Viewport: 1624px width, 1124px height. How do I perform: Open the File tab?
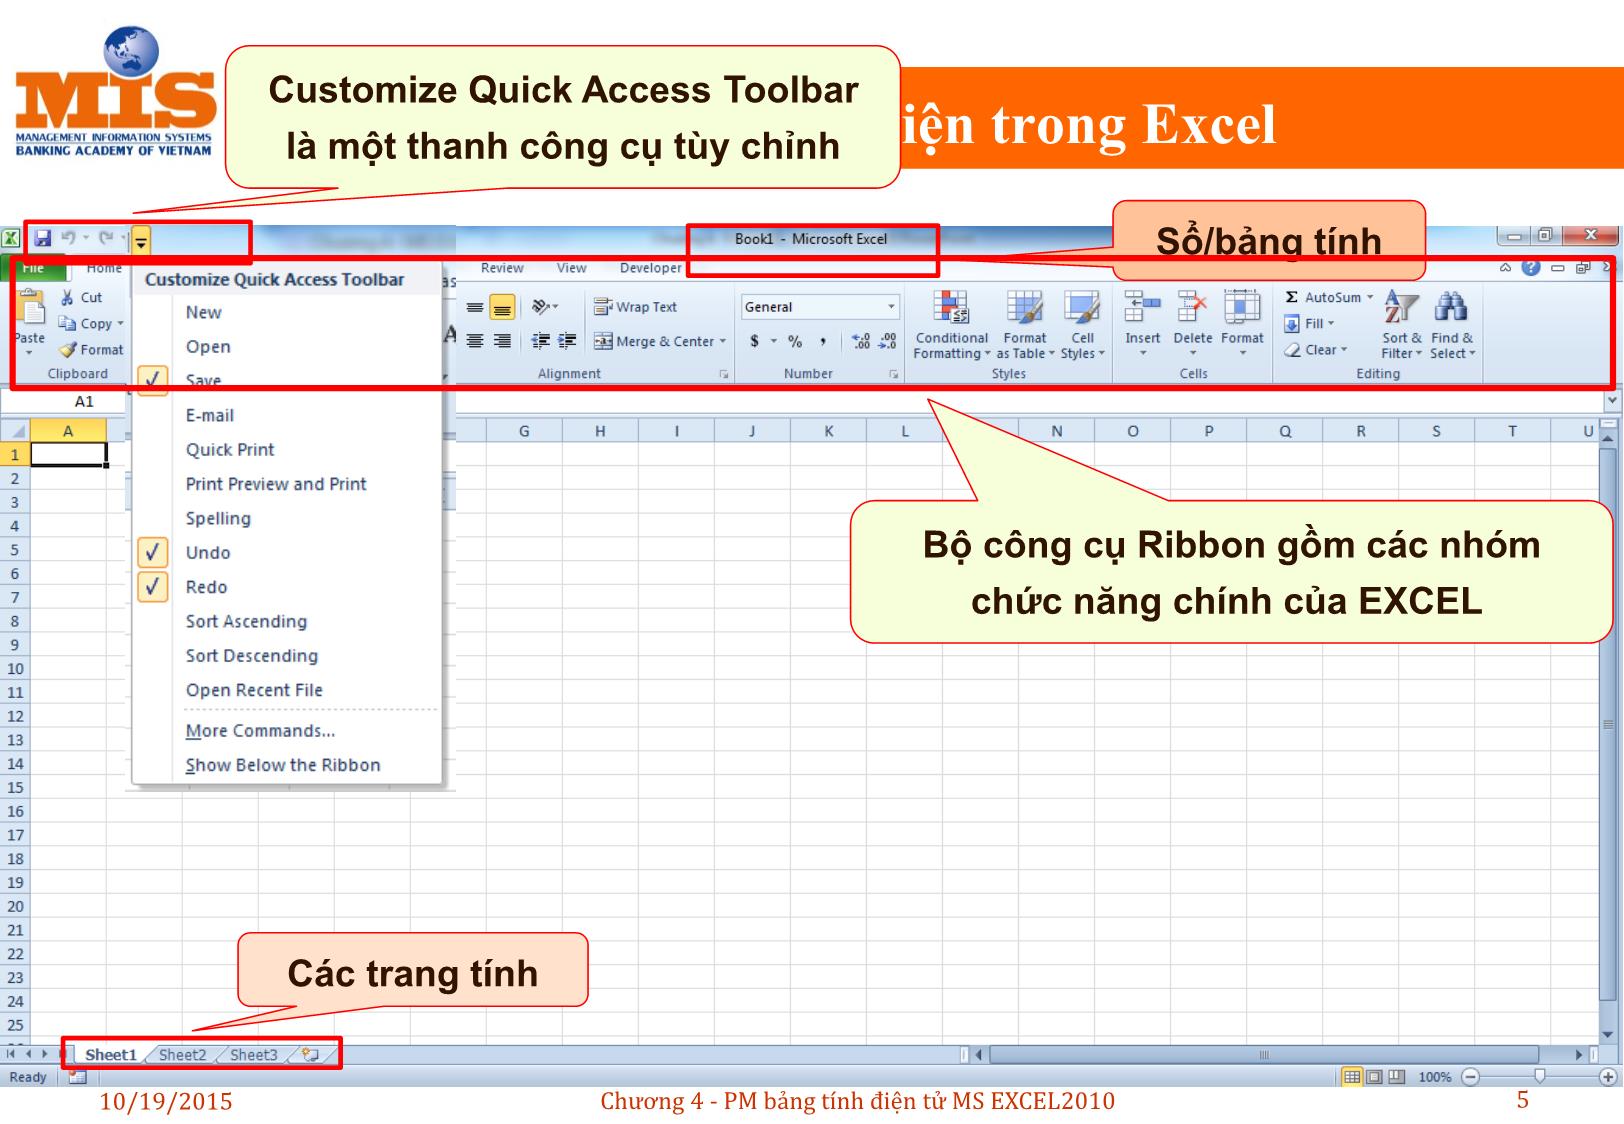point(34,268)
